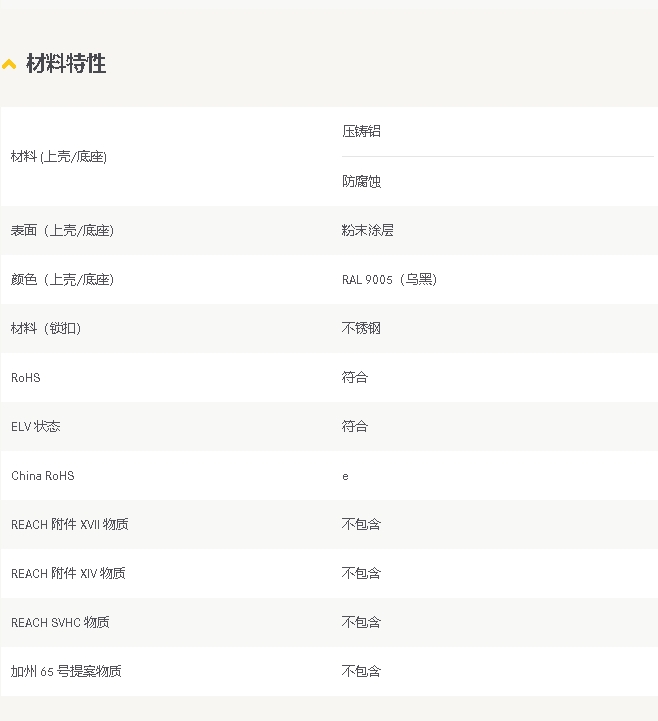
Task: Collapse the 材料特性 section with yellow chevron
Action: point(9,64)
